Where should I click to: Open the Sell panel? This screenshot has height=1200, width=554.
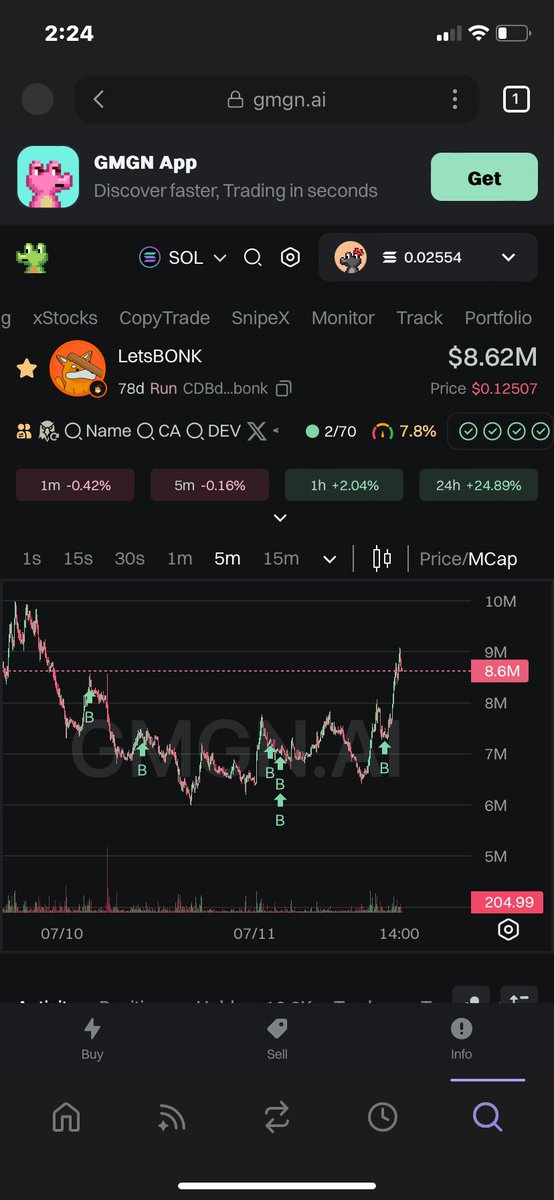click(277, 1039)
